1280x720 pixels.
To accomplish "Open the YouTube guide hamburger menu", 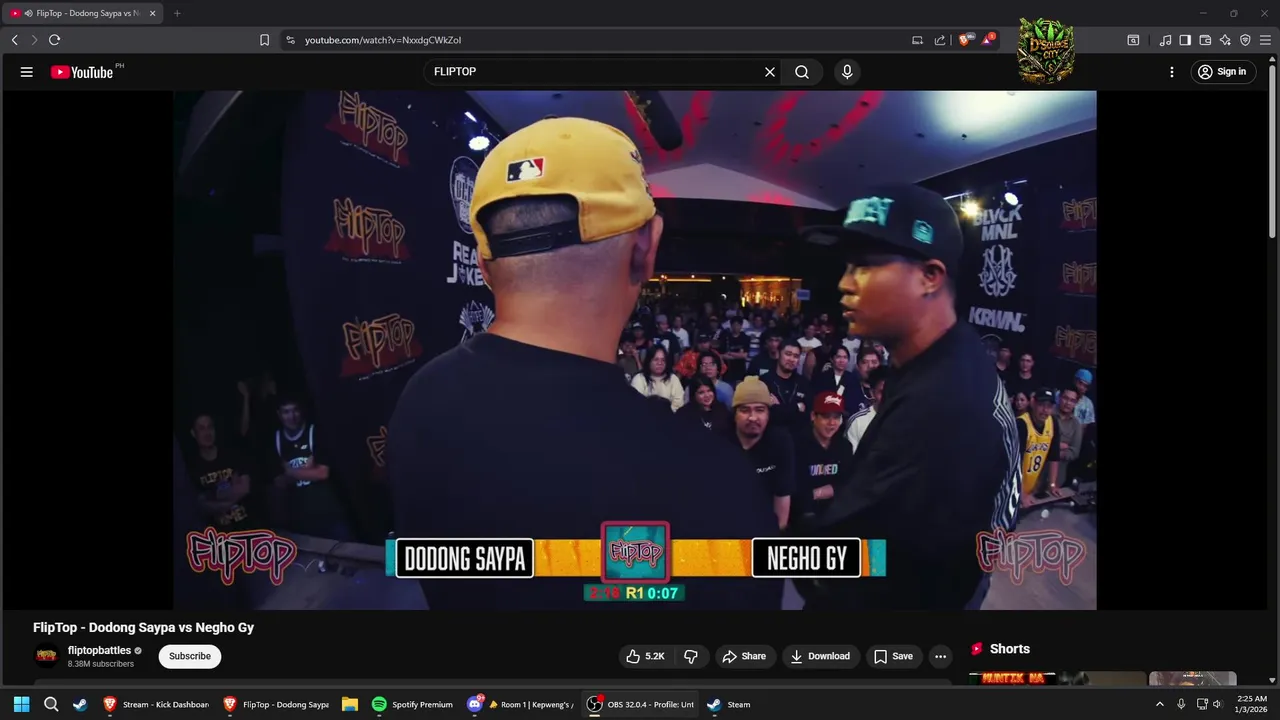I will (x=27, y=72).
